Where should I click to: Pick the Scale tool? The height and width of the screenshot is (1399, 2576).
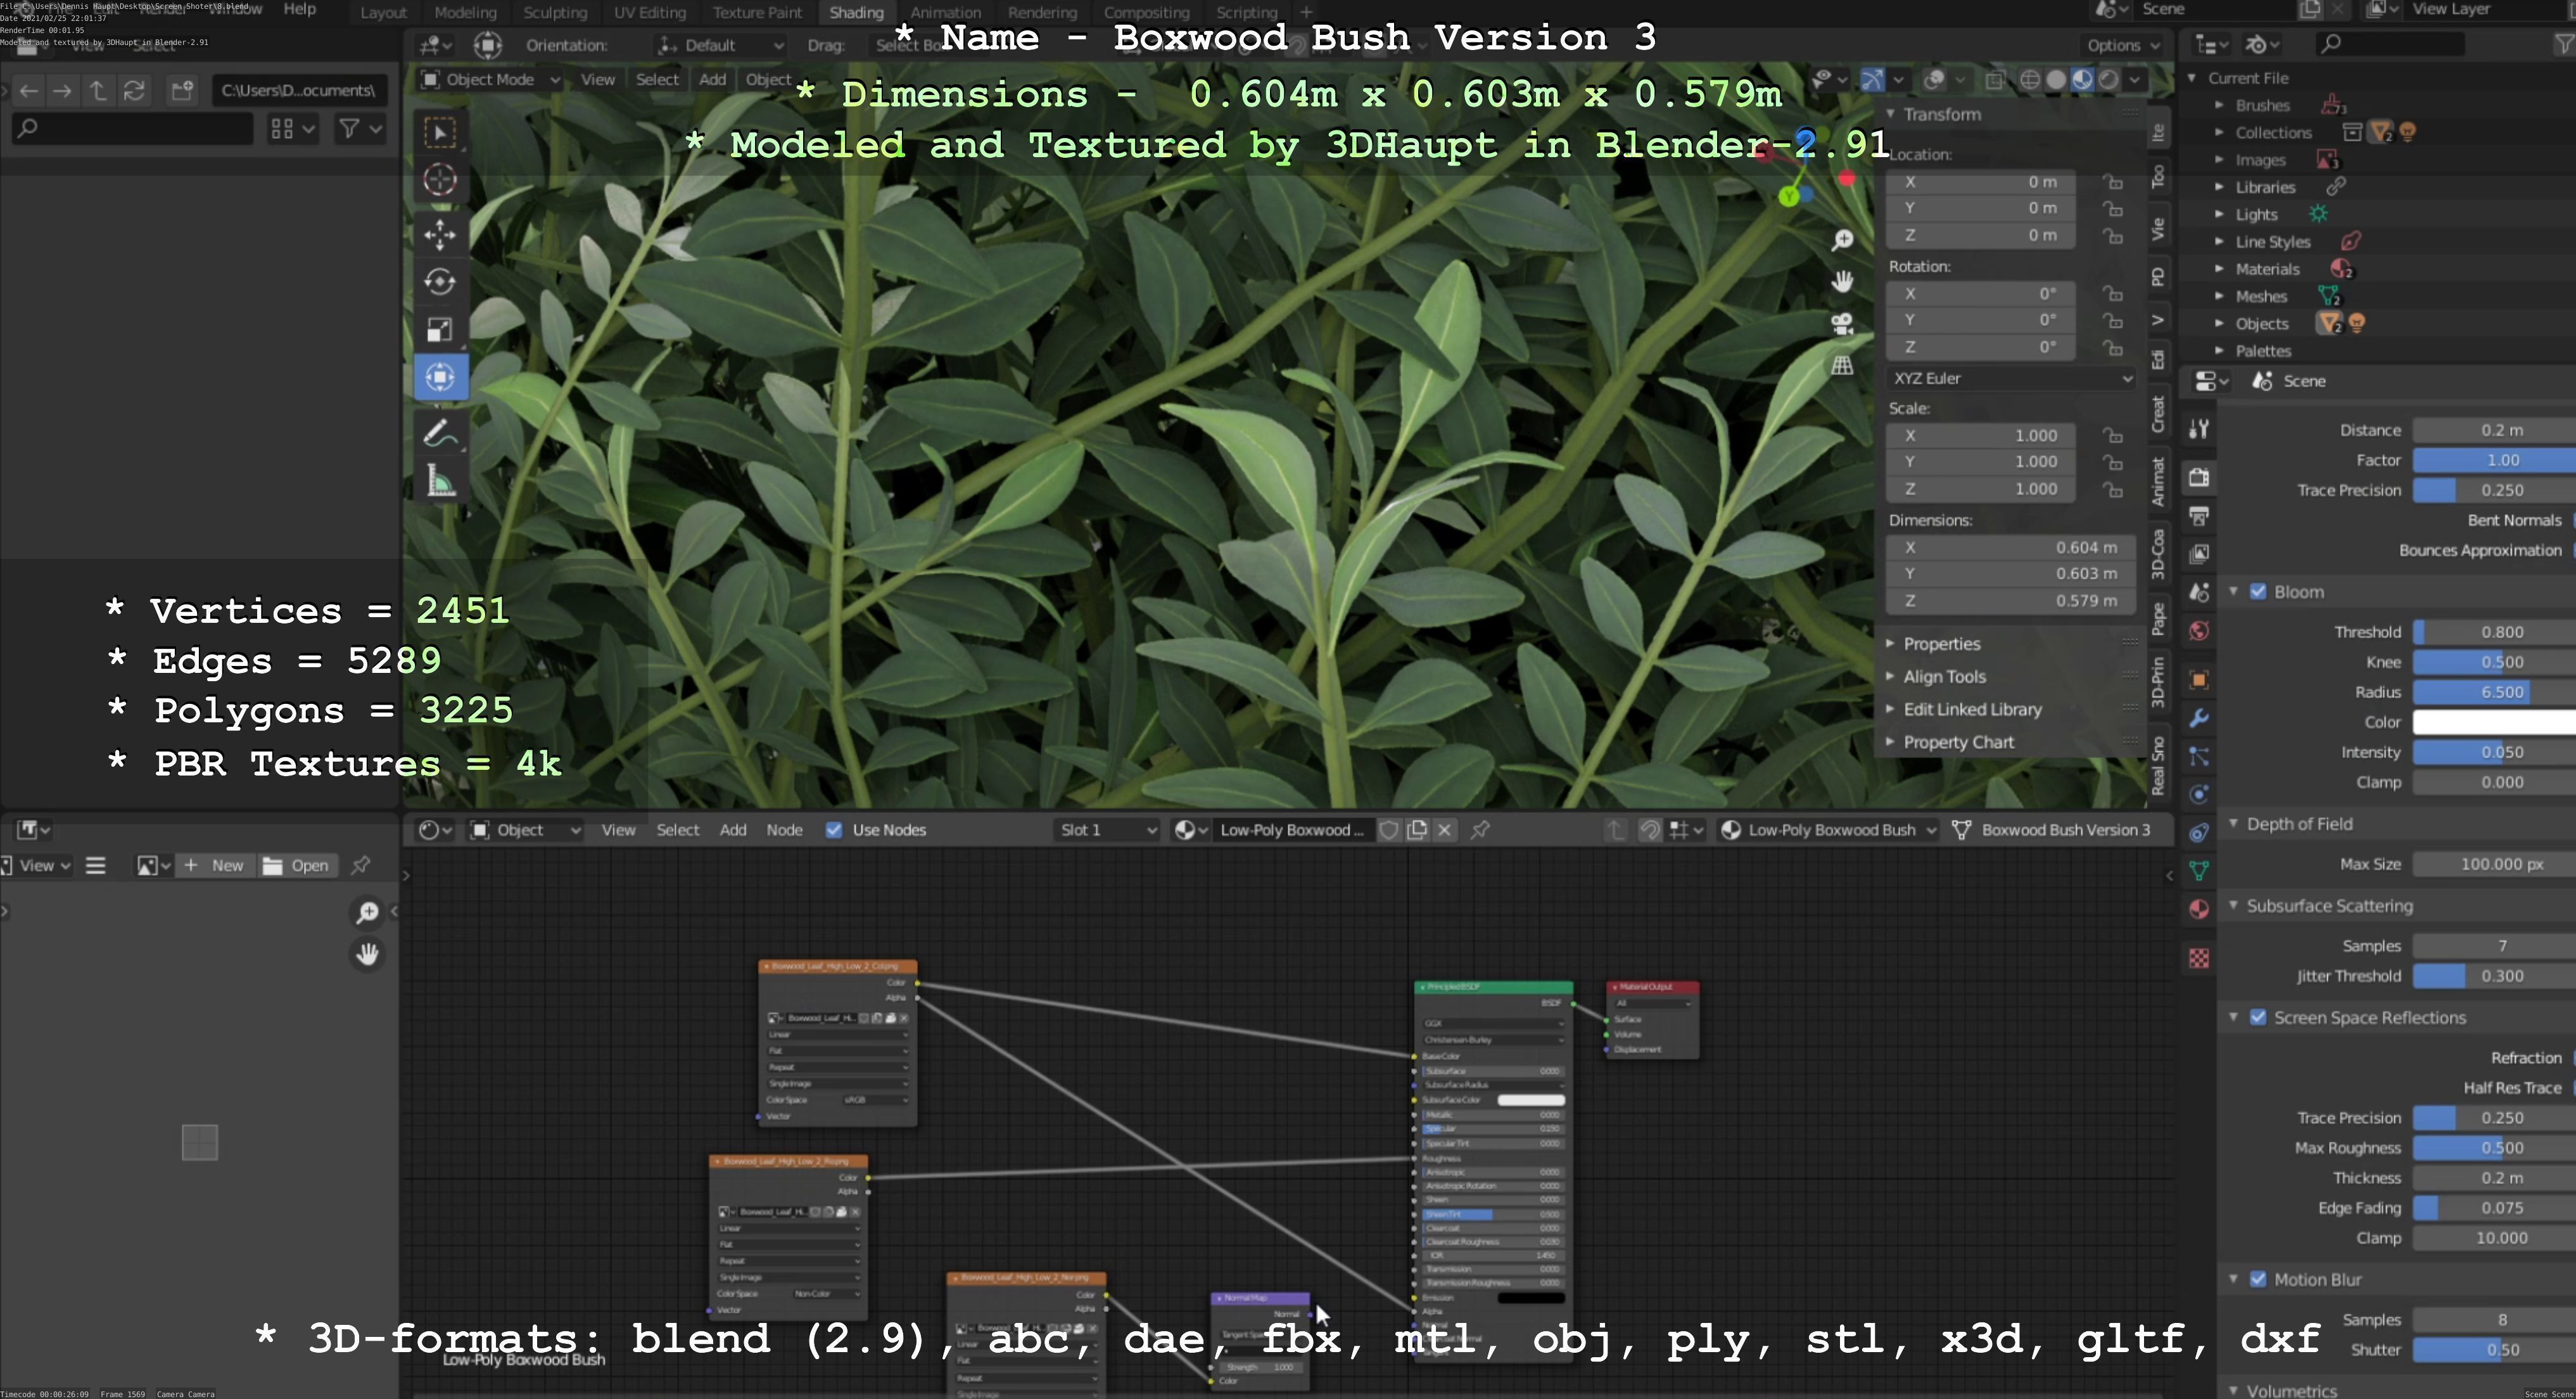440,330
